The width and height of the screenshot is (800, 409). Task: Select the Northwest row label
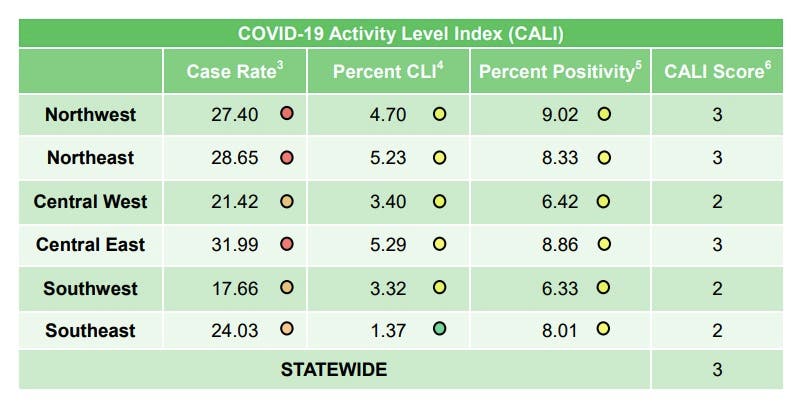click(x=90, y=115)
